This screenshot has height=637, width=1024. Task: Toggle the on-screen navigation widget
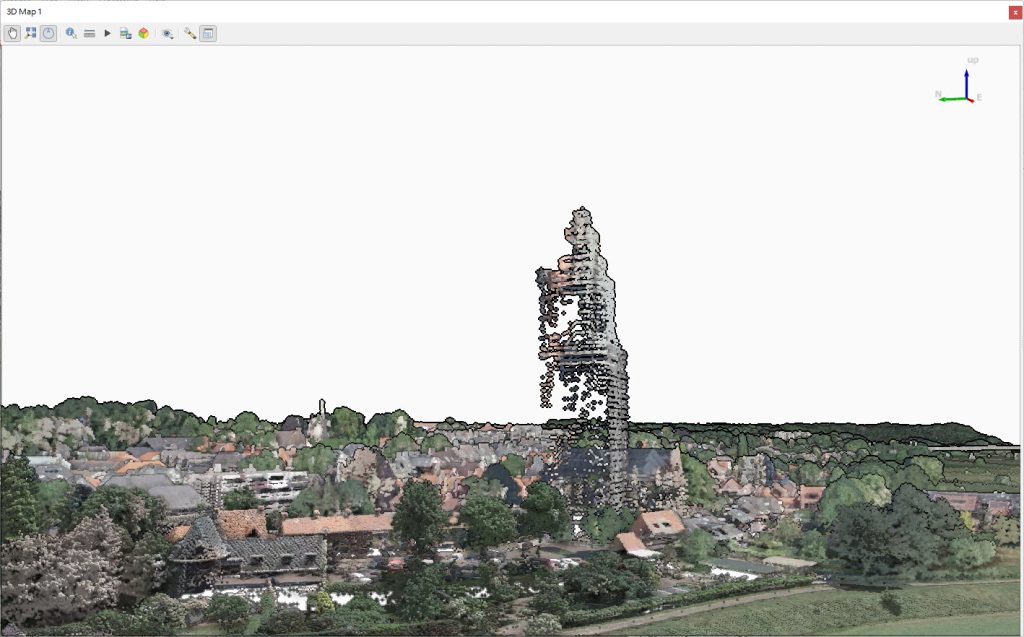[48, 33]
